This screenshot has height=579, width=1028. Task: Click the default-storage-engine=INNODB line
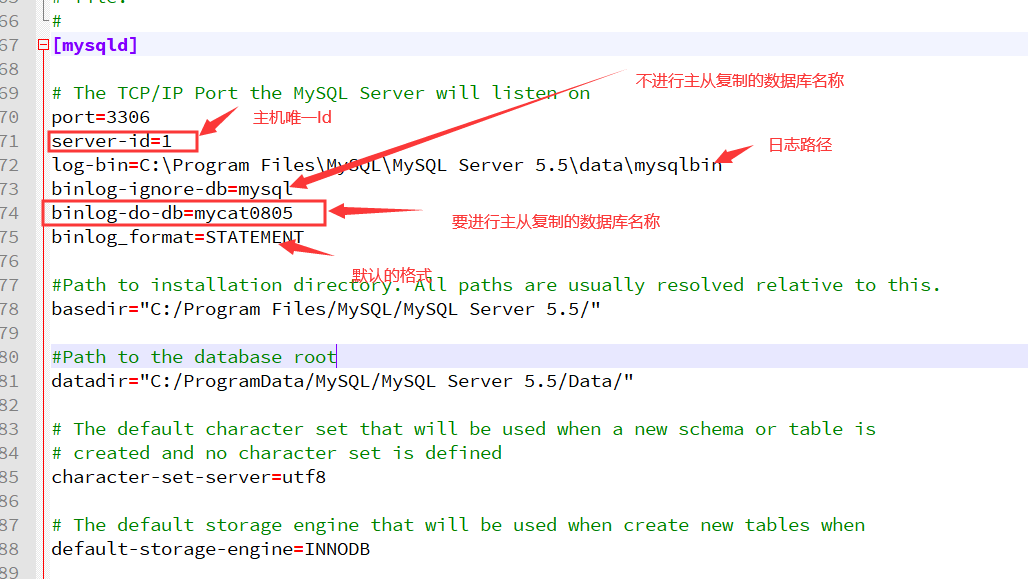(x=210, y=549)
